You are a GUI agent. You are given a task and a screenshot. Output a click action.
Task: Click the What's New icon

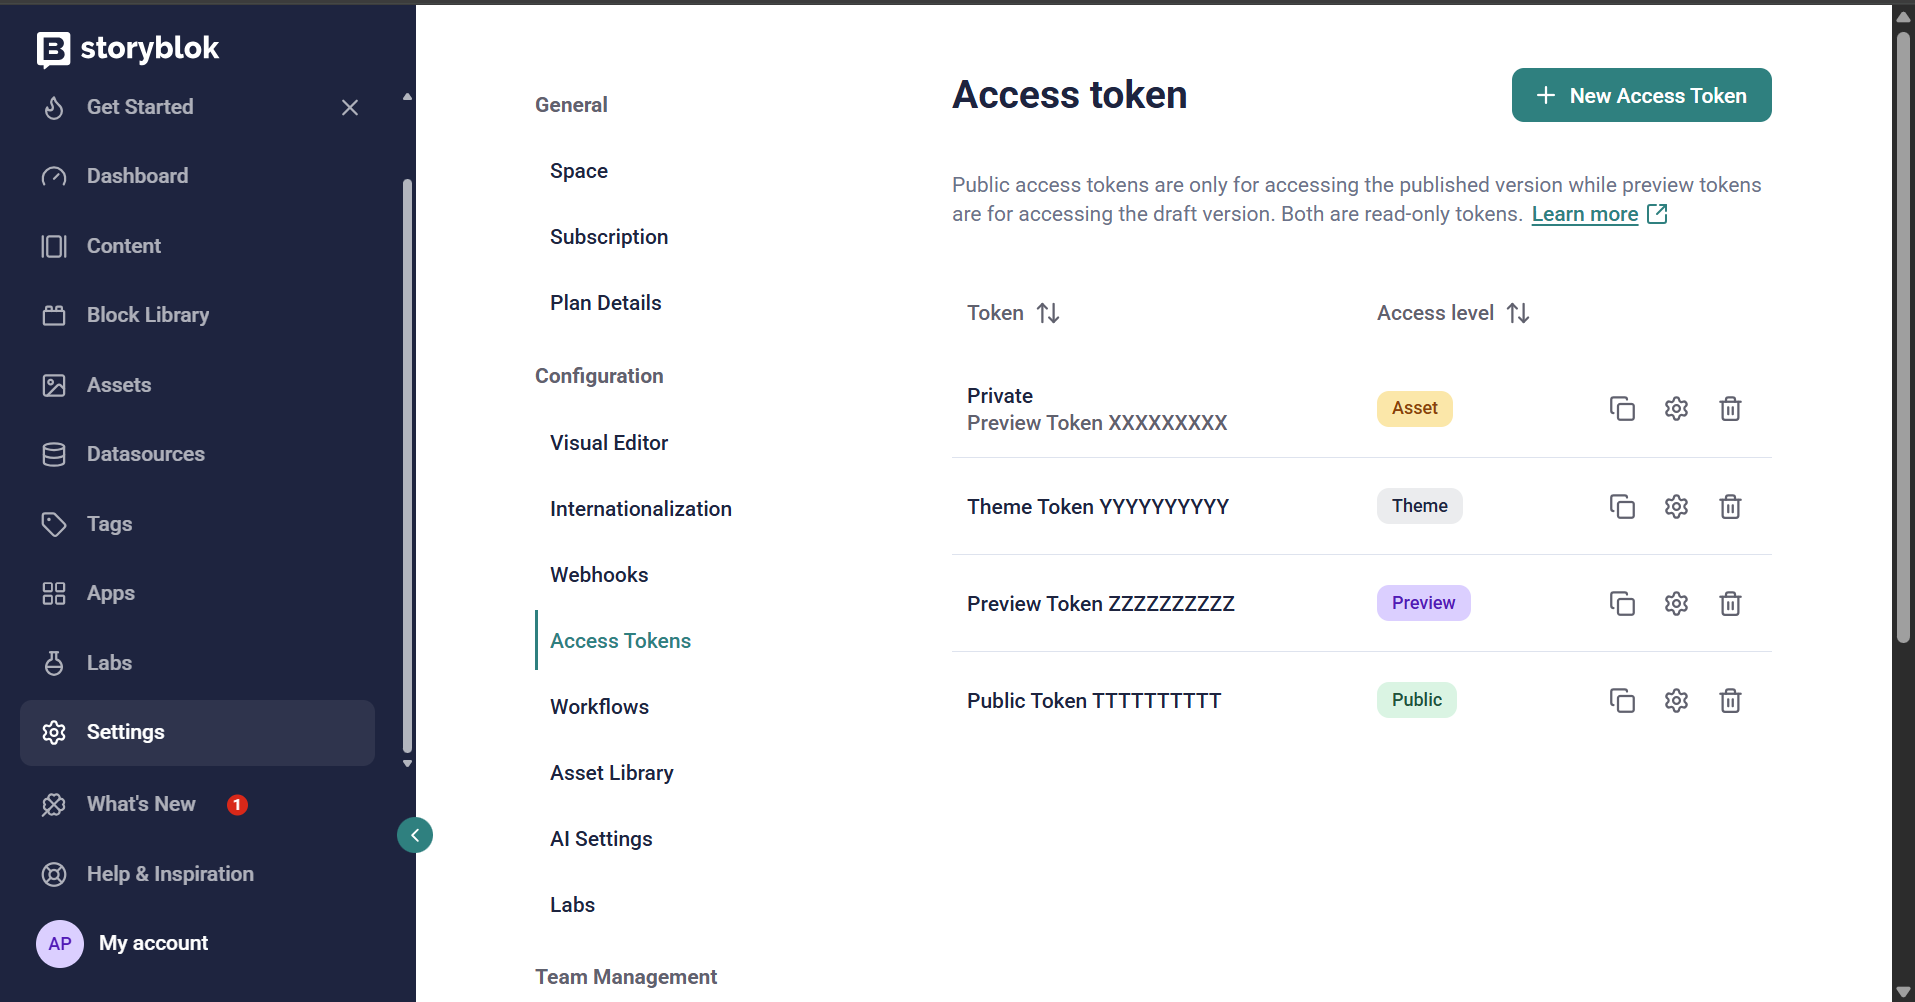pos(54,804)
